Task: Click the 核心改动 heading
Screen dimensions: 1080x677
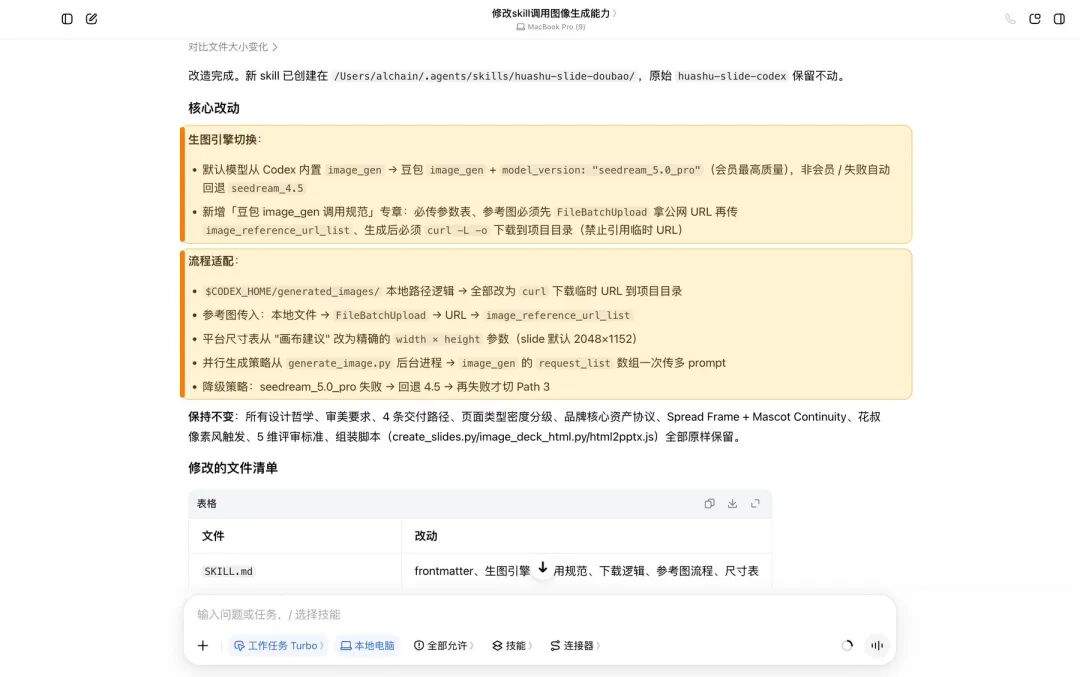Action: tap(214, 108)
